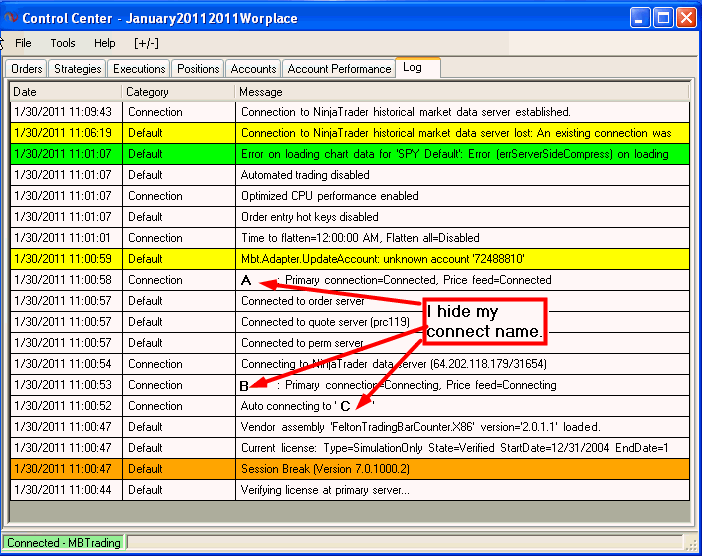Image resolution: width=702 pixels, height=556 pixels.
Task: Select the 'Primary connection=Connected, Price feed=Connected' message
Action: [462, 280]
